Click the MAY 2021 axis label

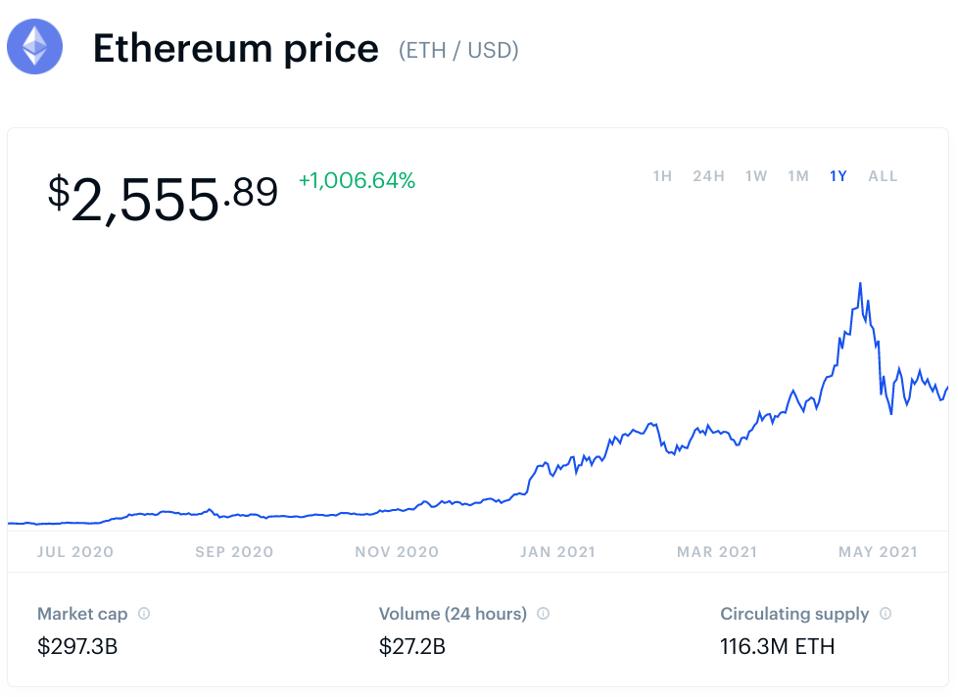pos(877,551)
